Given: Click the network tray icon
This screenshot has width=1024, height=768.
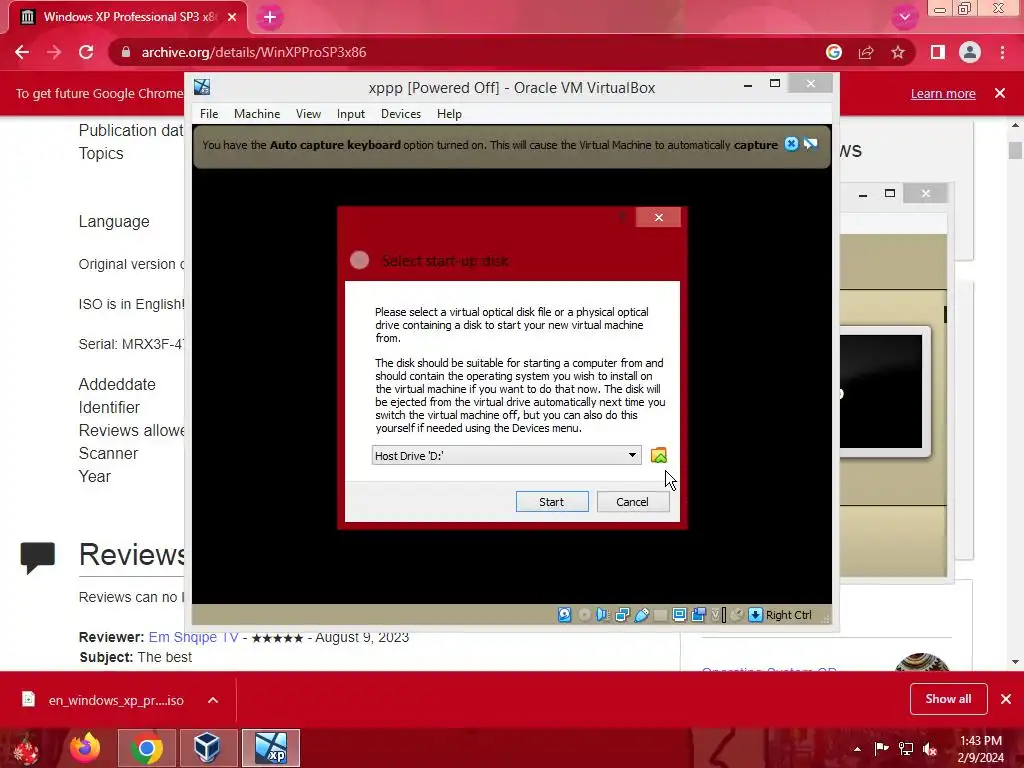Looking at the screenshot, I should (906, 749).
